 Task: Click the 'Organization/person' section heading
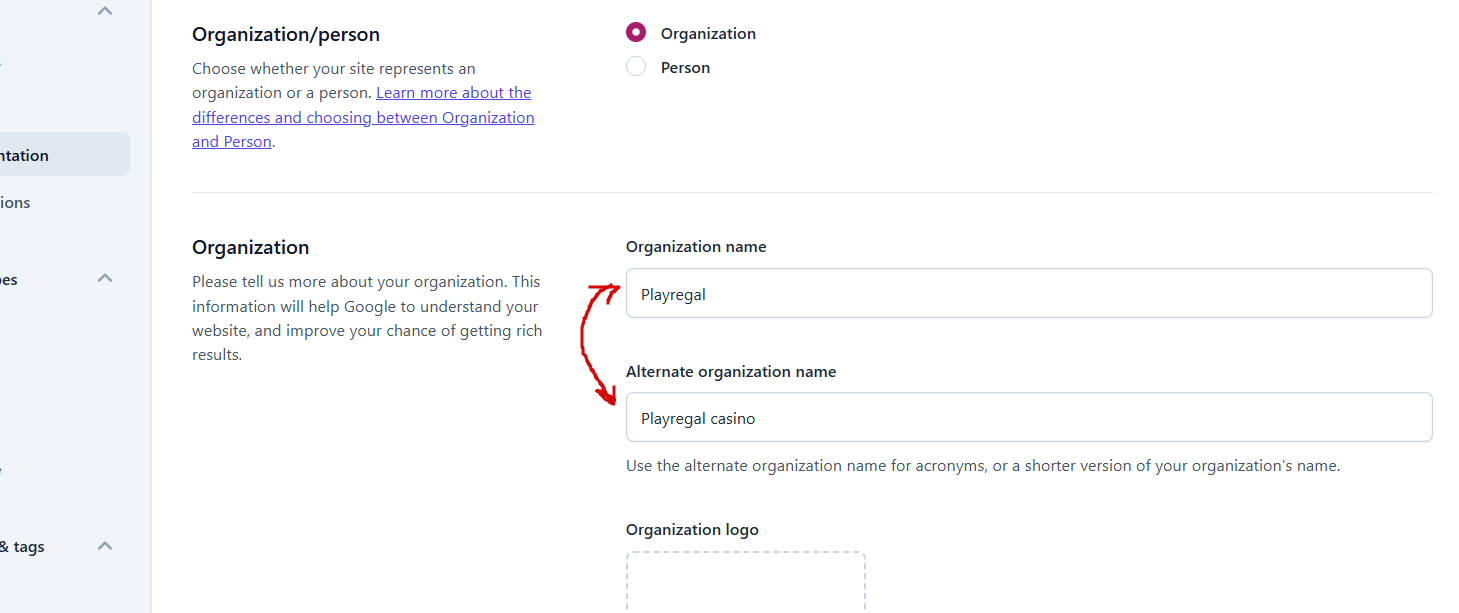pos(286,35)
